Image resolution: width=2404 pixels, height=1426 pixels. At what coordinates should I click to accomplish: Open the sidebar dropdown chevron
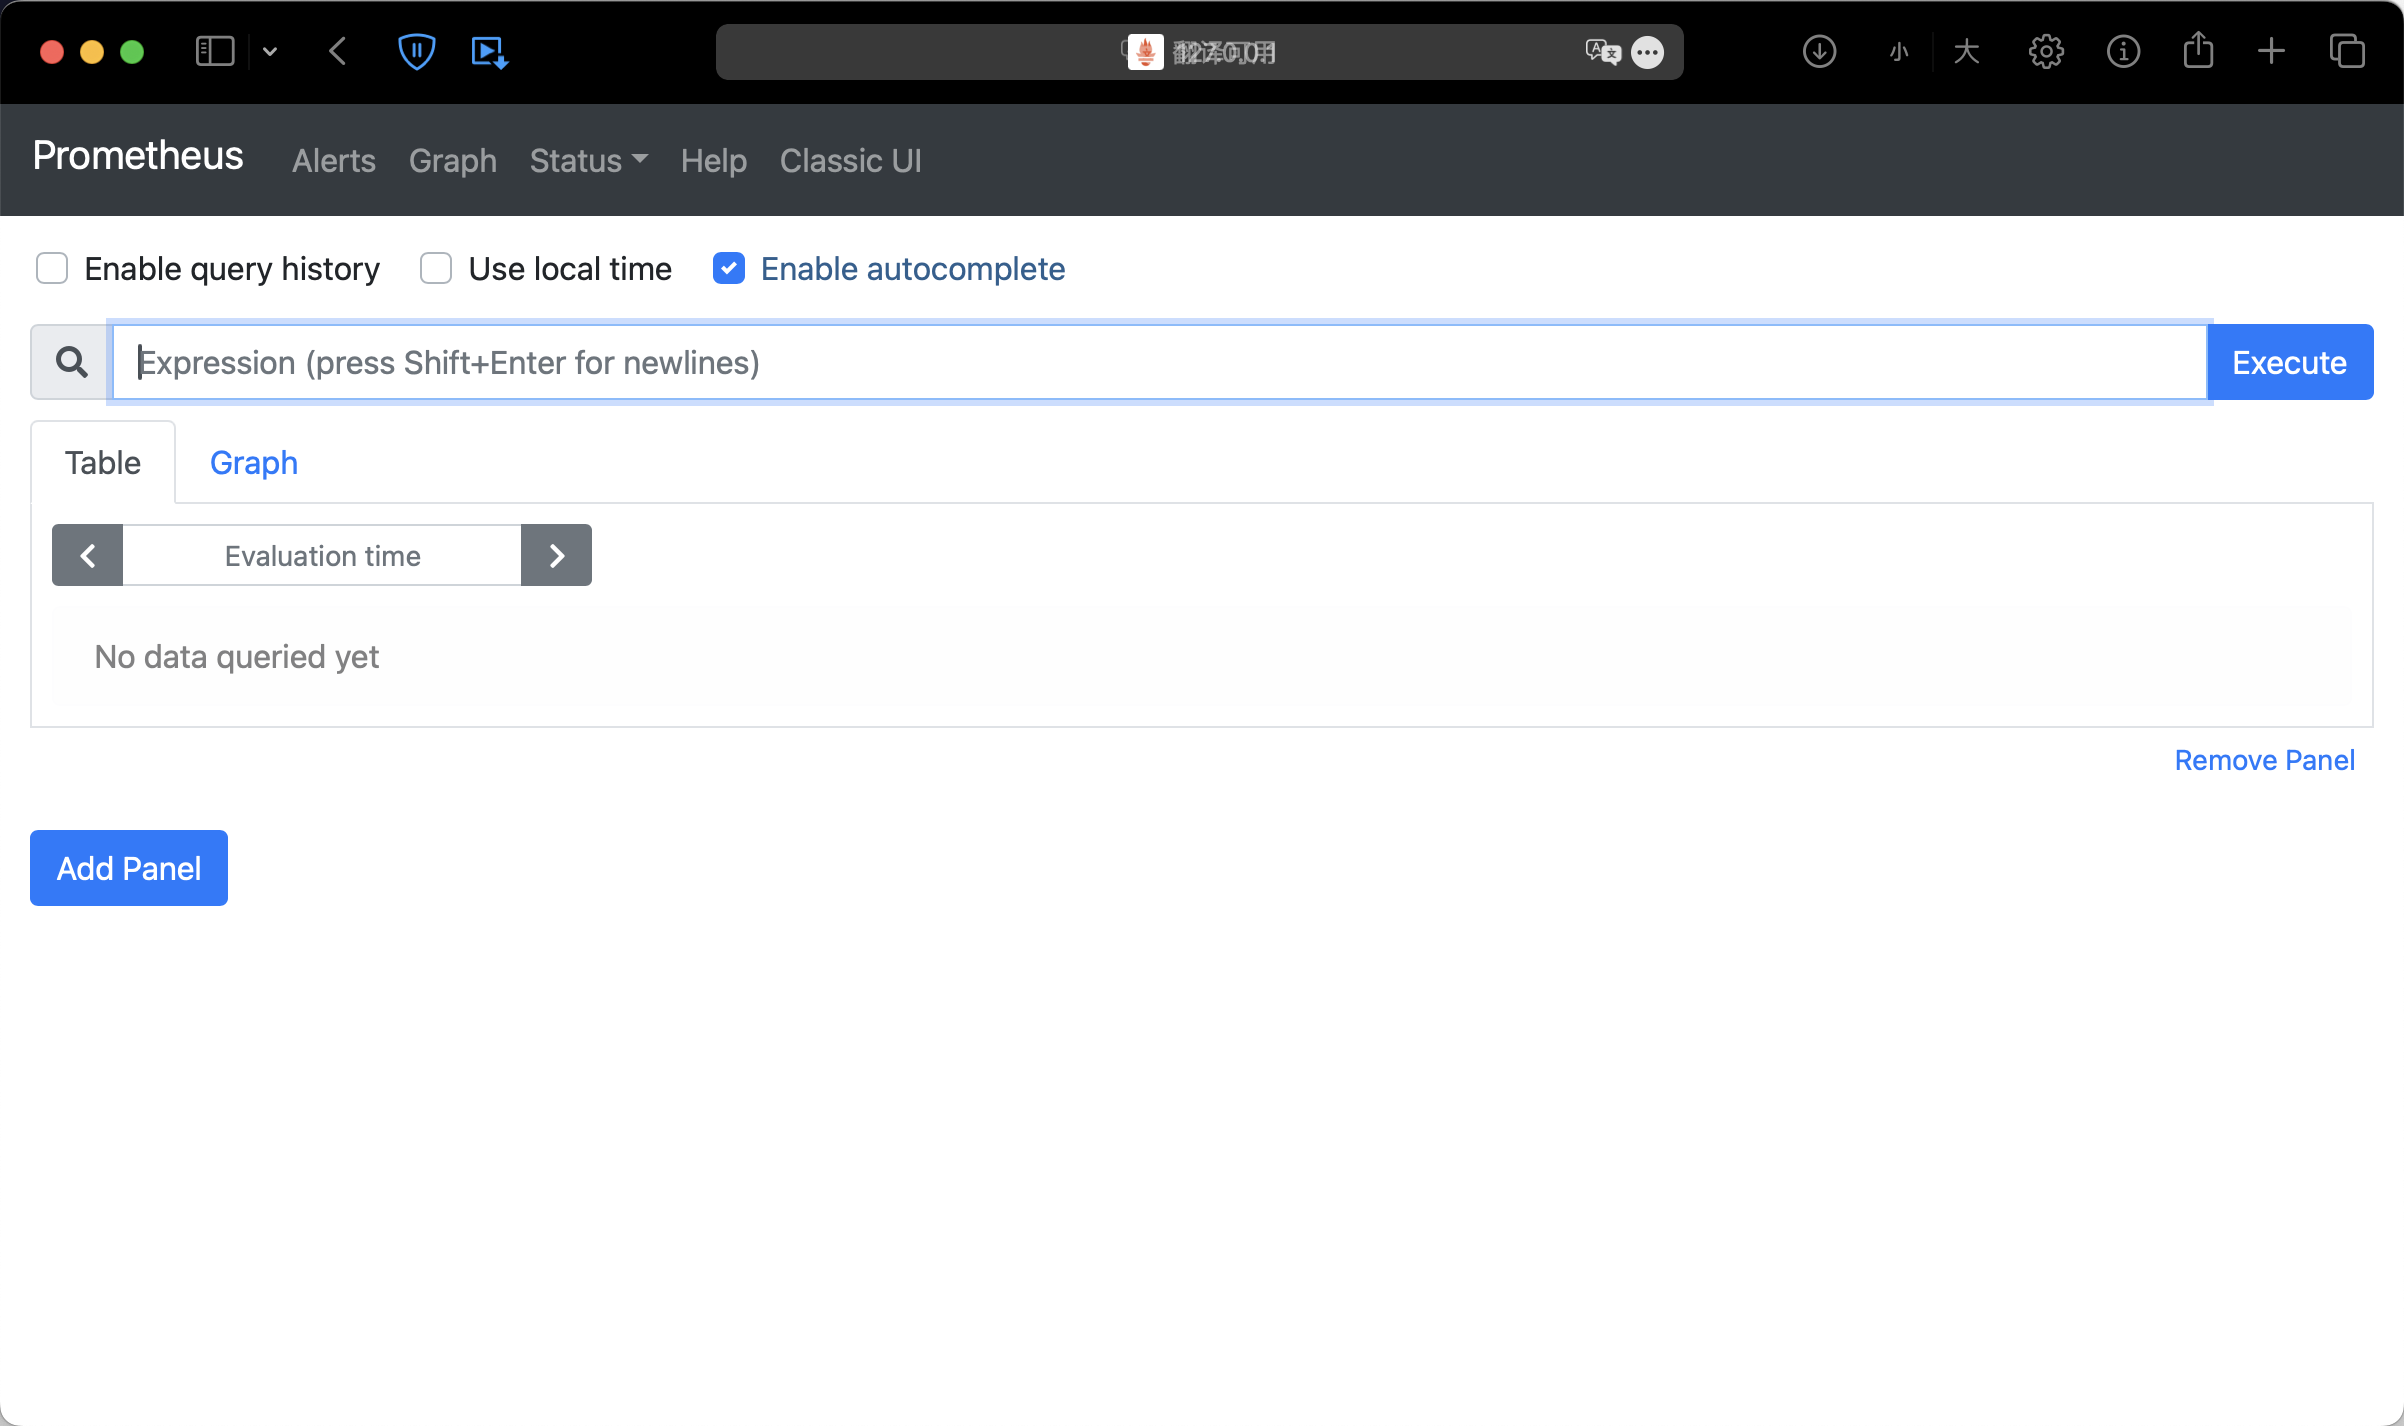tap(270, 51)
